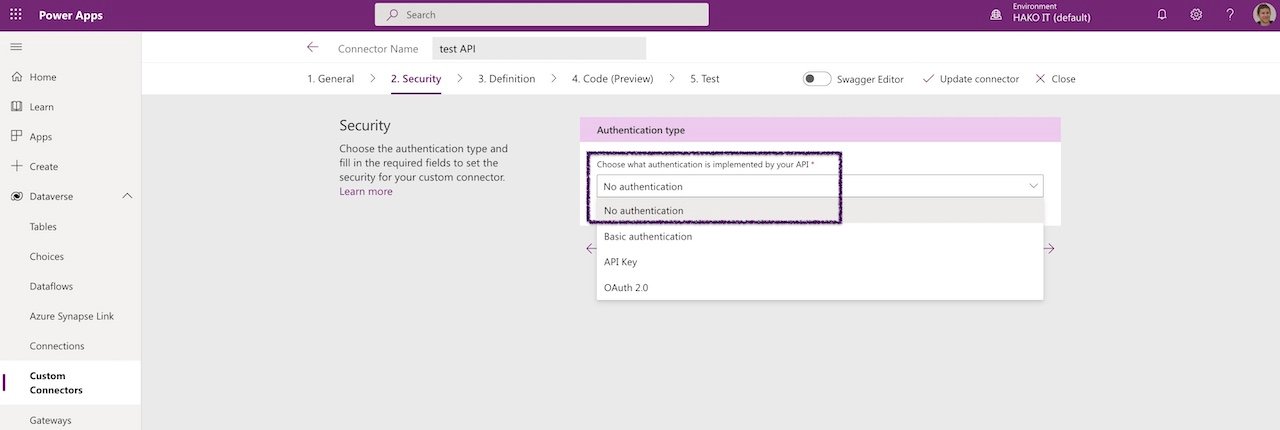Click the Update connector button
1280x430 pixels.
(970, 79)
